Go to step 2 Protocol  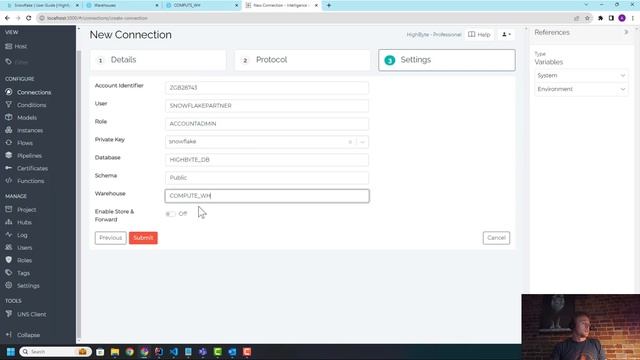(x=302, y=60)
